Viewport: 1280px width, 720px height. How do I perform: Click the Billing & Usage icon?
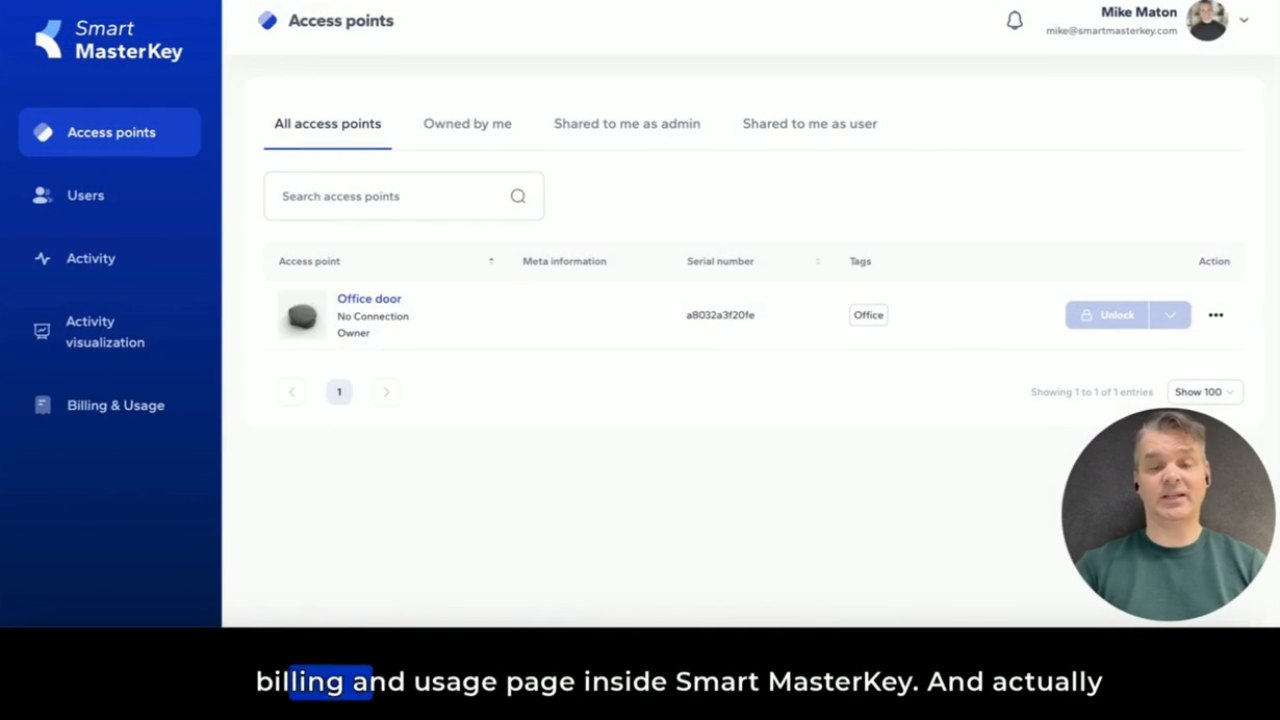[42, 405]
